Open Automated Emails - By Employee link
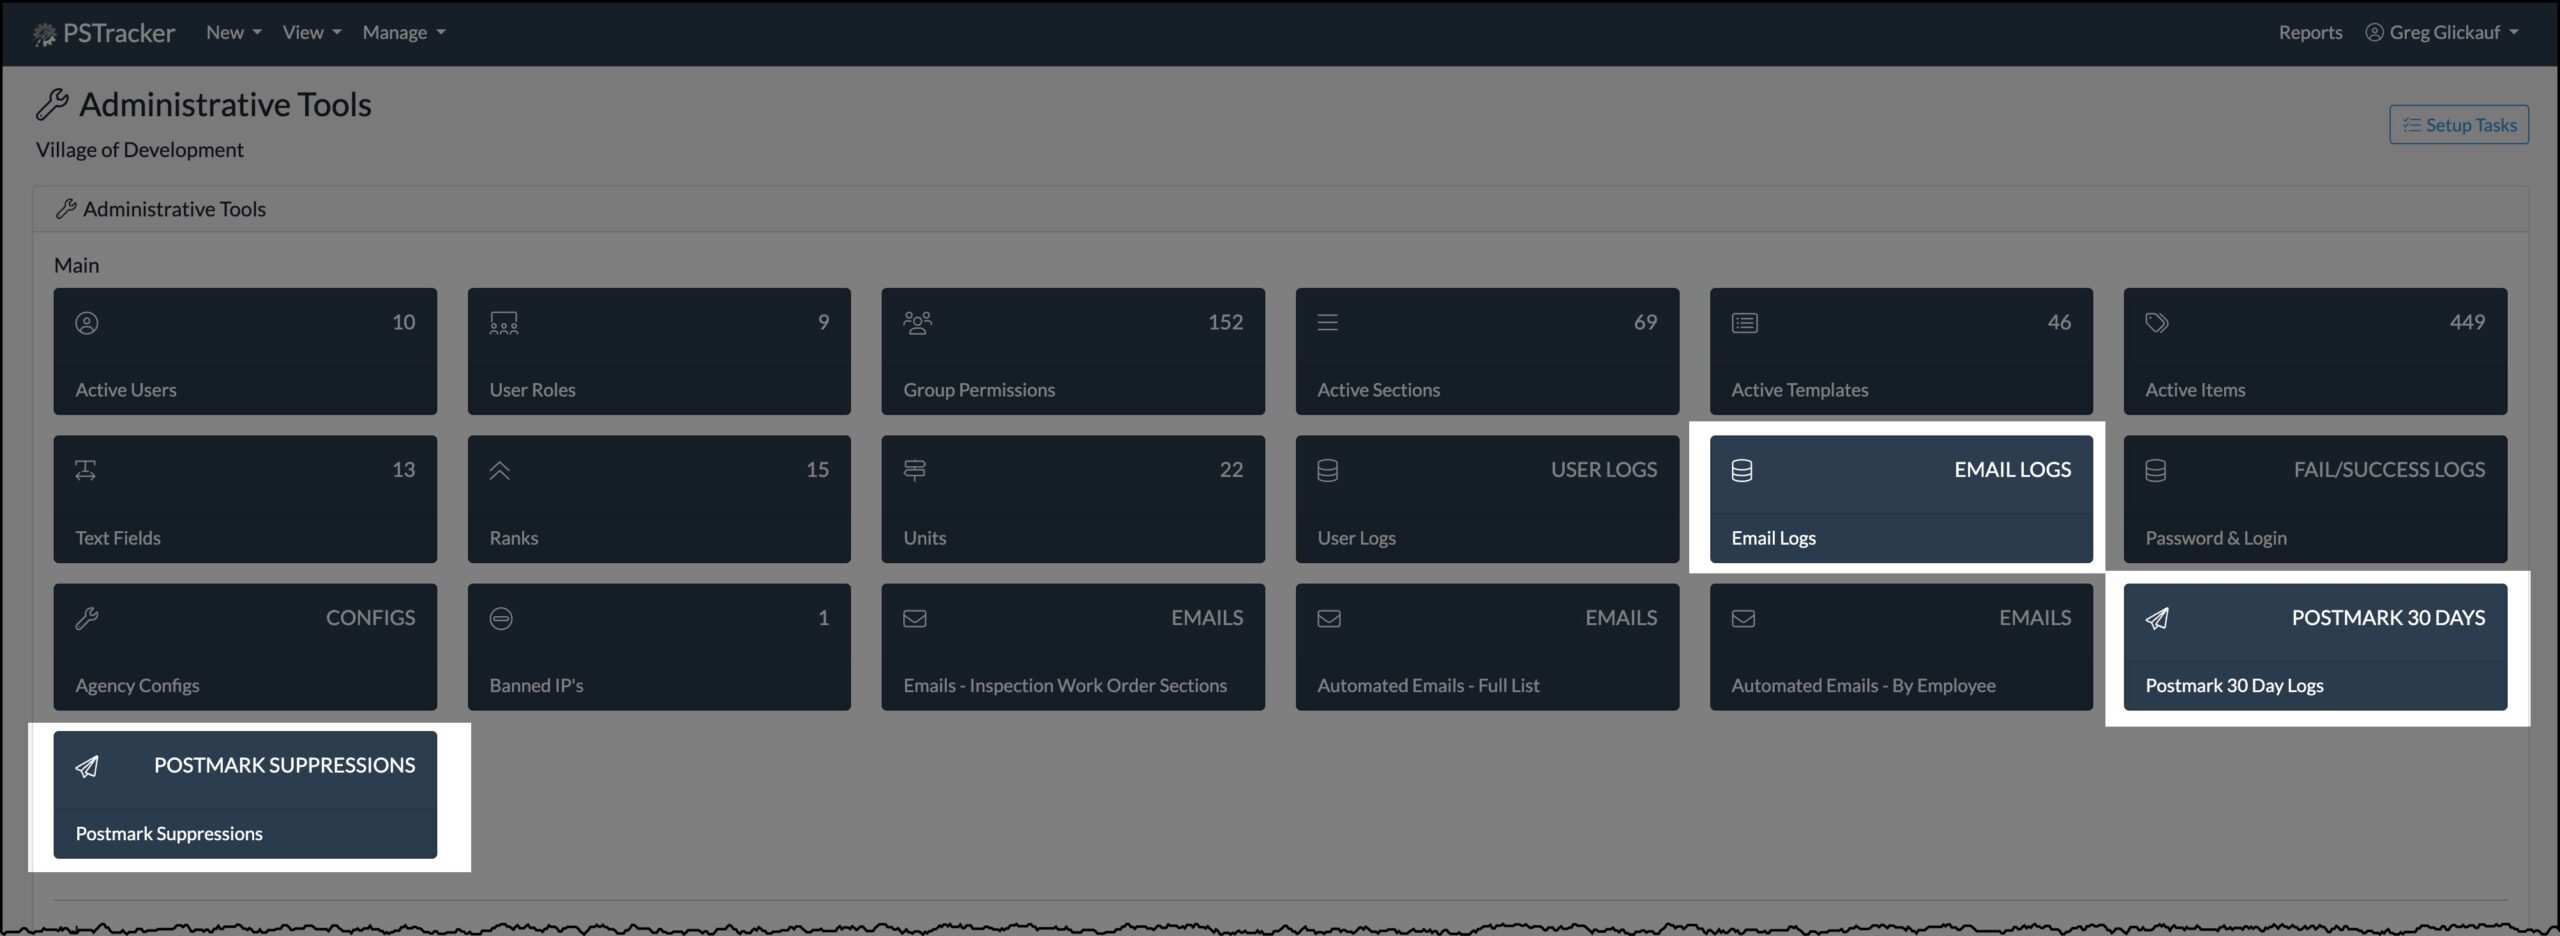 point(1863,686)
